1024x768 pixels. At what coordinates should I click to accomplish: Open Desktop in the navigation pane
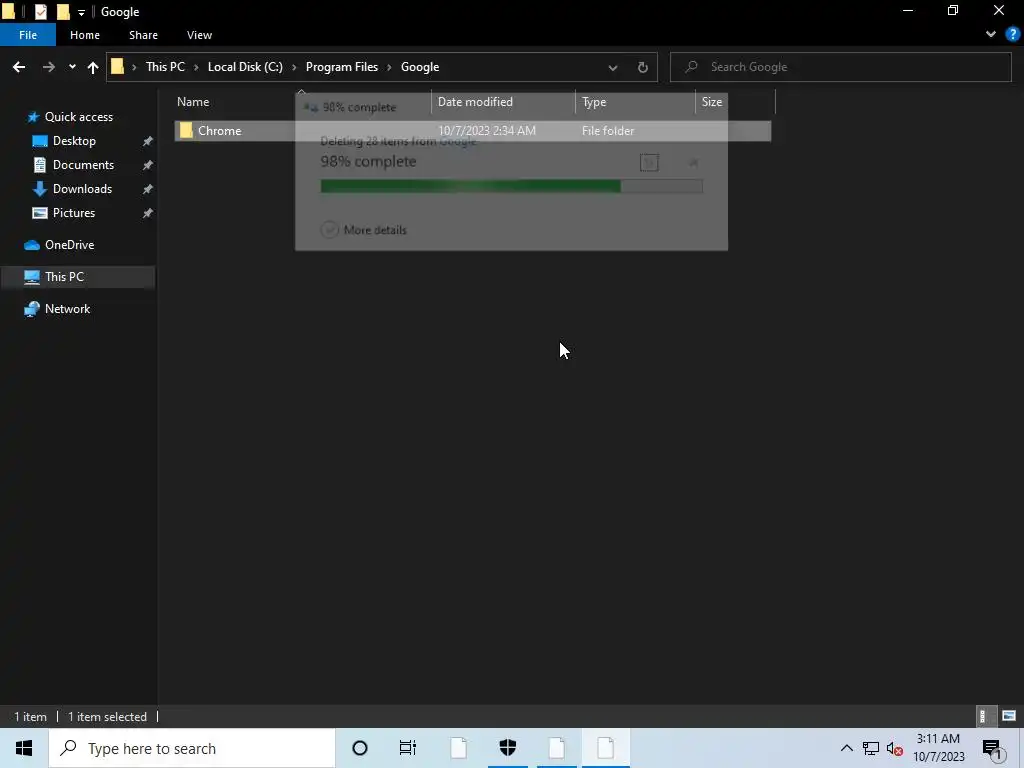point(74,141)
